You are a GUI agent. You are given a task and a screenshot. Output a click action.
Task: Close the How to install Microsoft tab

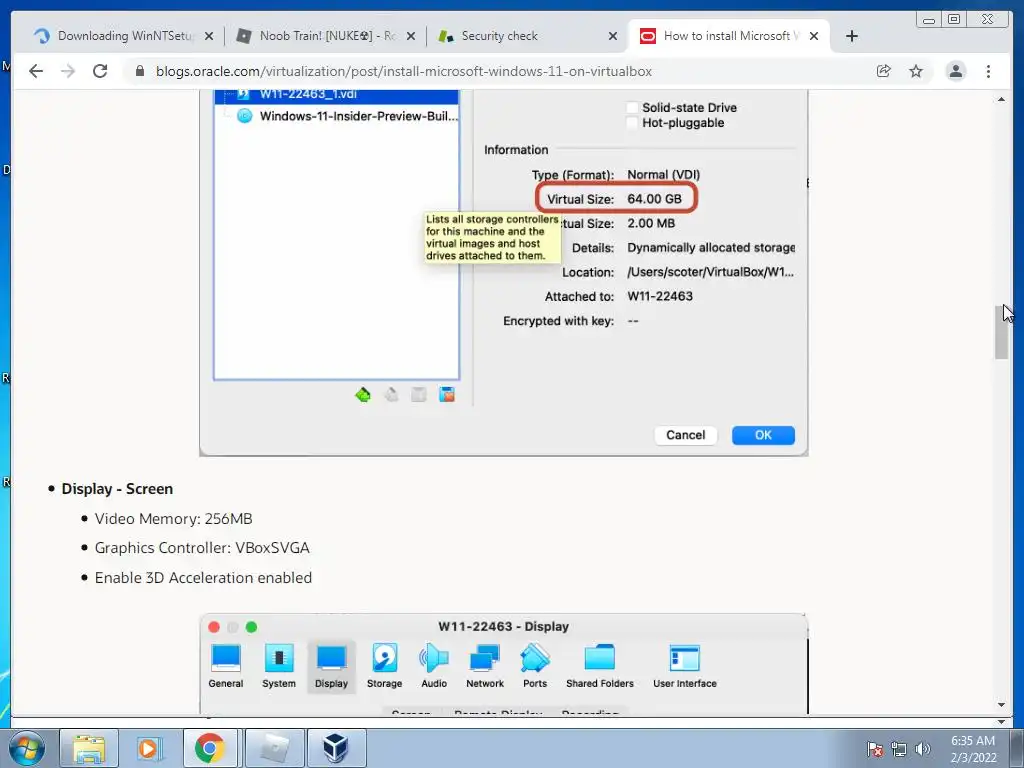pos(814,37)
